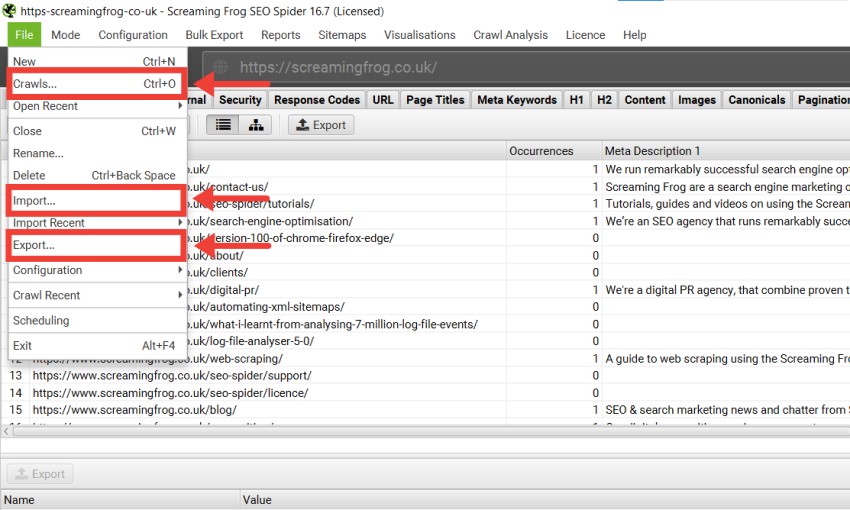
Task: Click the lower panel Export button
Action: point(40,474)
